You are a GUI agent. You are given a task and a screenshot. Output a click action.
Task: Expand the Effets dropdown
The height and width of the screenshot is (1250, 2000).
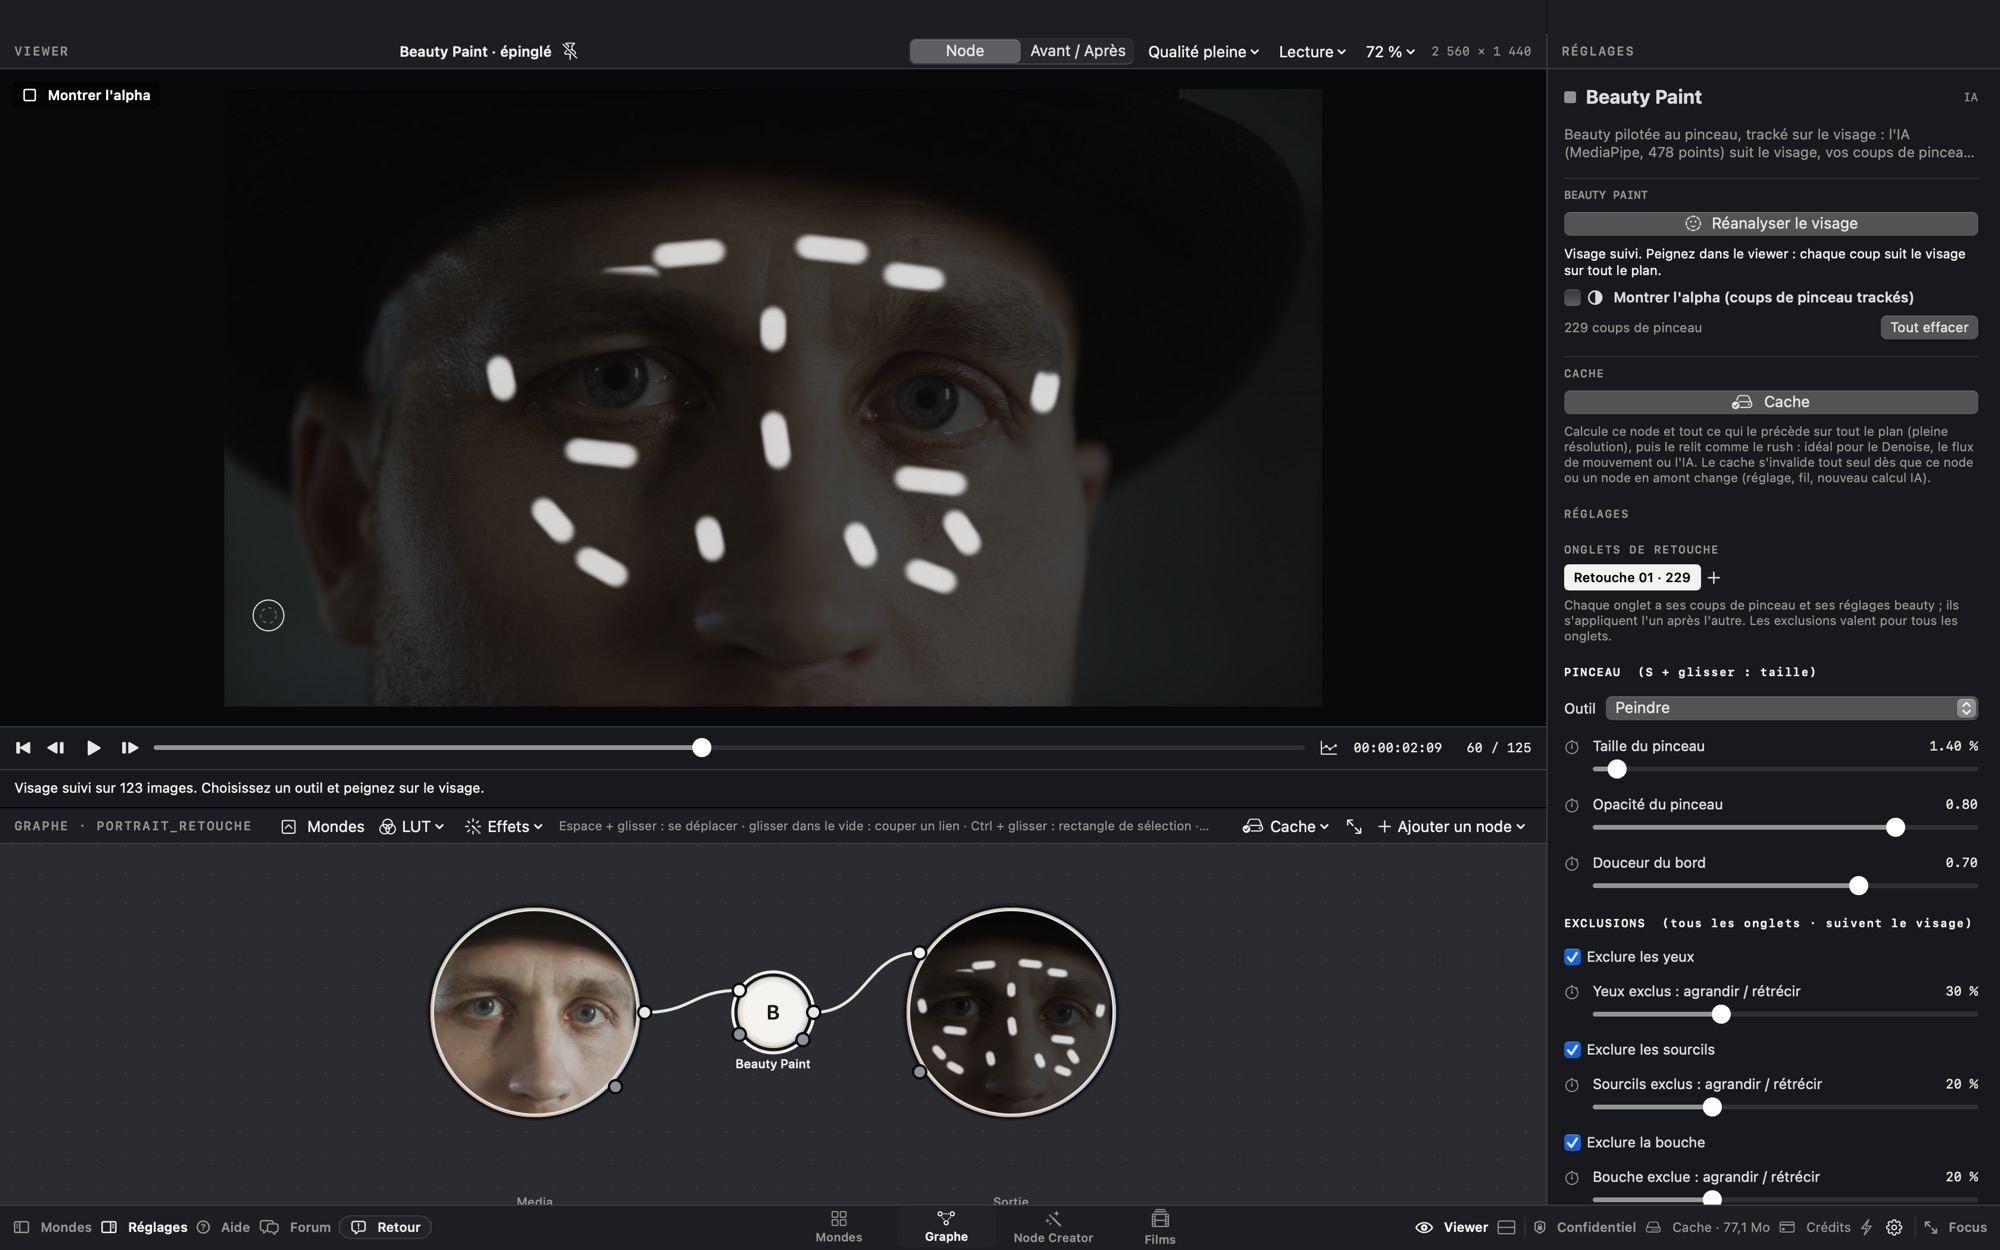tap(504, 827)
